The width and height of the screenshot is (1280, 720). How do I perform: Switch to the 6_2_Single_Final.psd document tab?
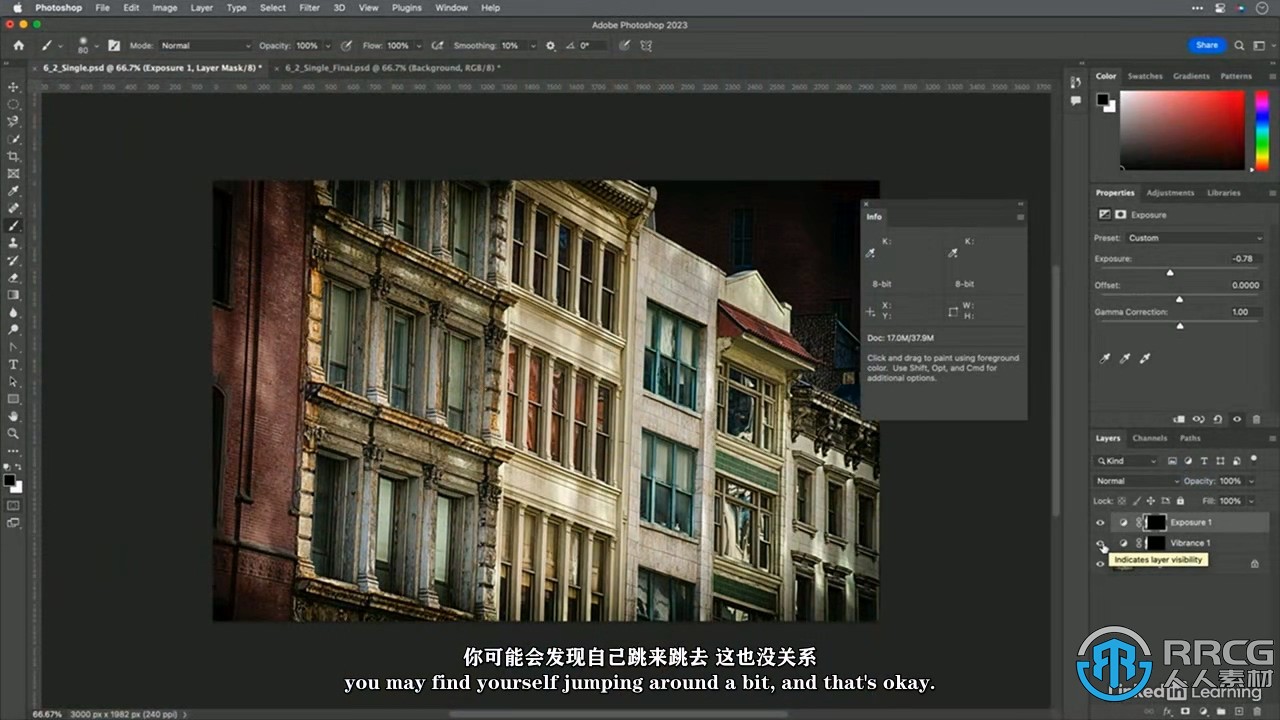(393, 68)
